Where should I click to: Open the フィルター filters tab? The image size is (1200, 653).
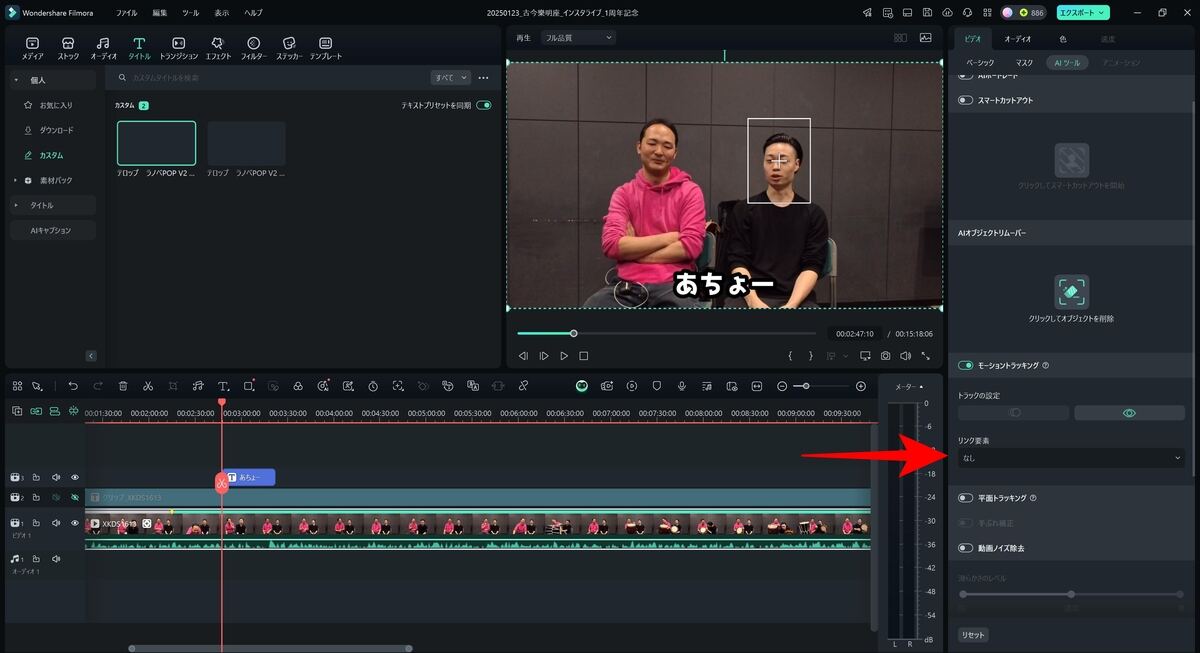[x=253, y=48]
